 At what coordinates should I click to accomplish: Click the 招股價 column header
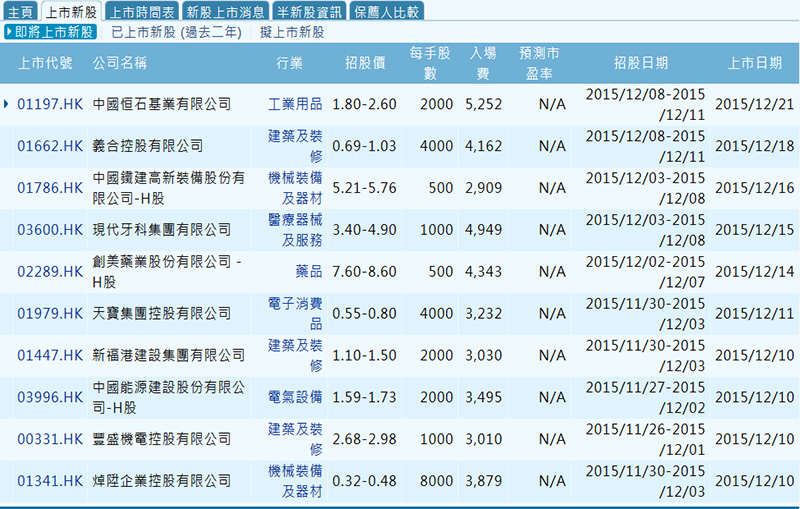(x=365, y=63)
